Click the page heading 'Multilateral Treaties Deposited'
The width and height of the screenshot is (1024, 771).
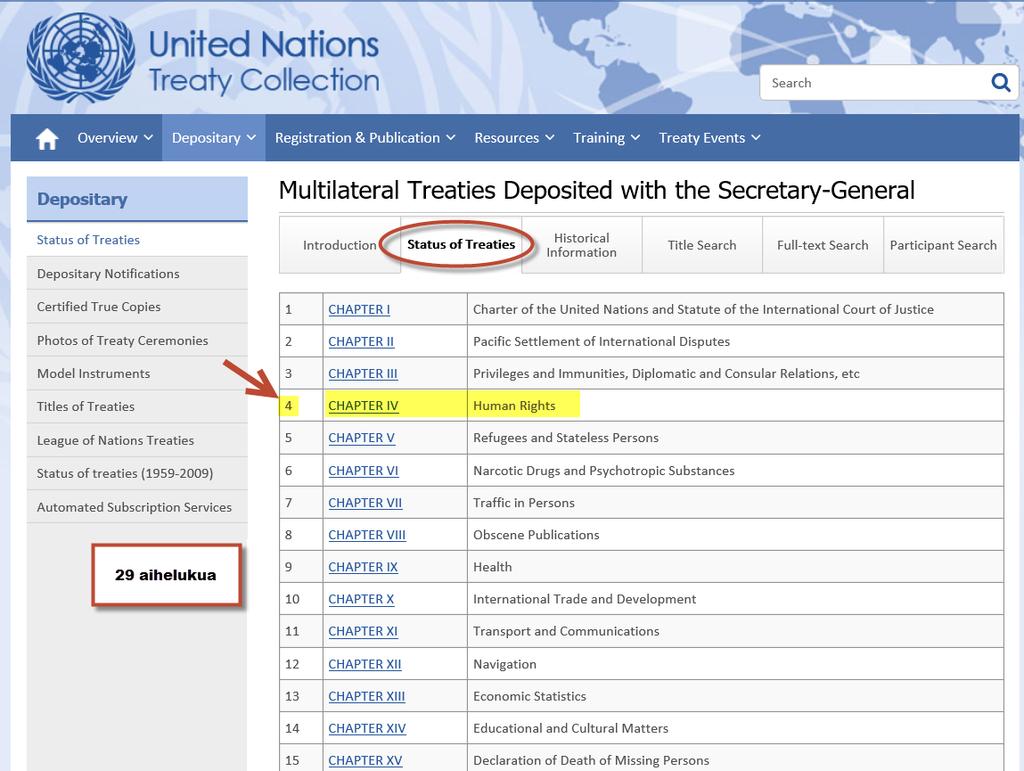[x=596, y=191]
